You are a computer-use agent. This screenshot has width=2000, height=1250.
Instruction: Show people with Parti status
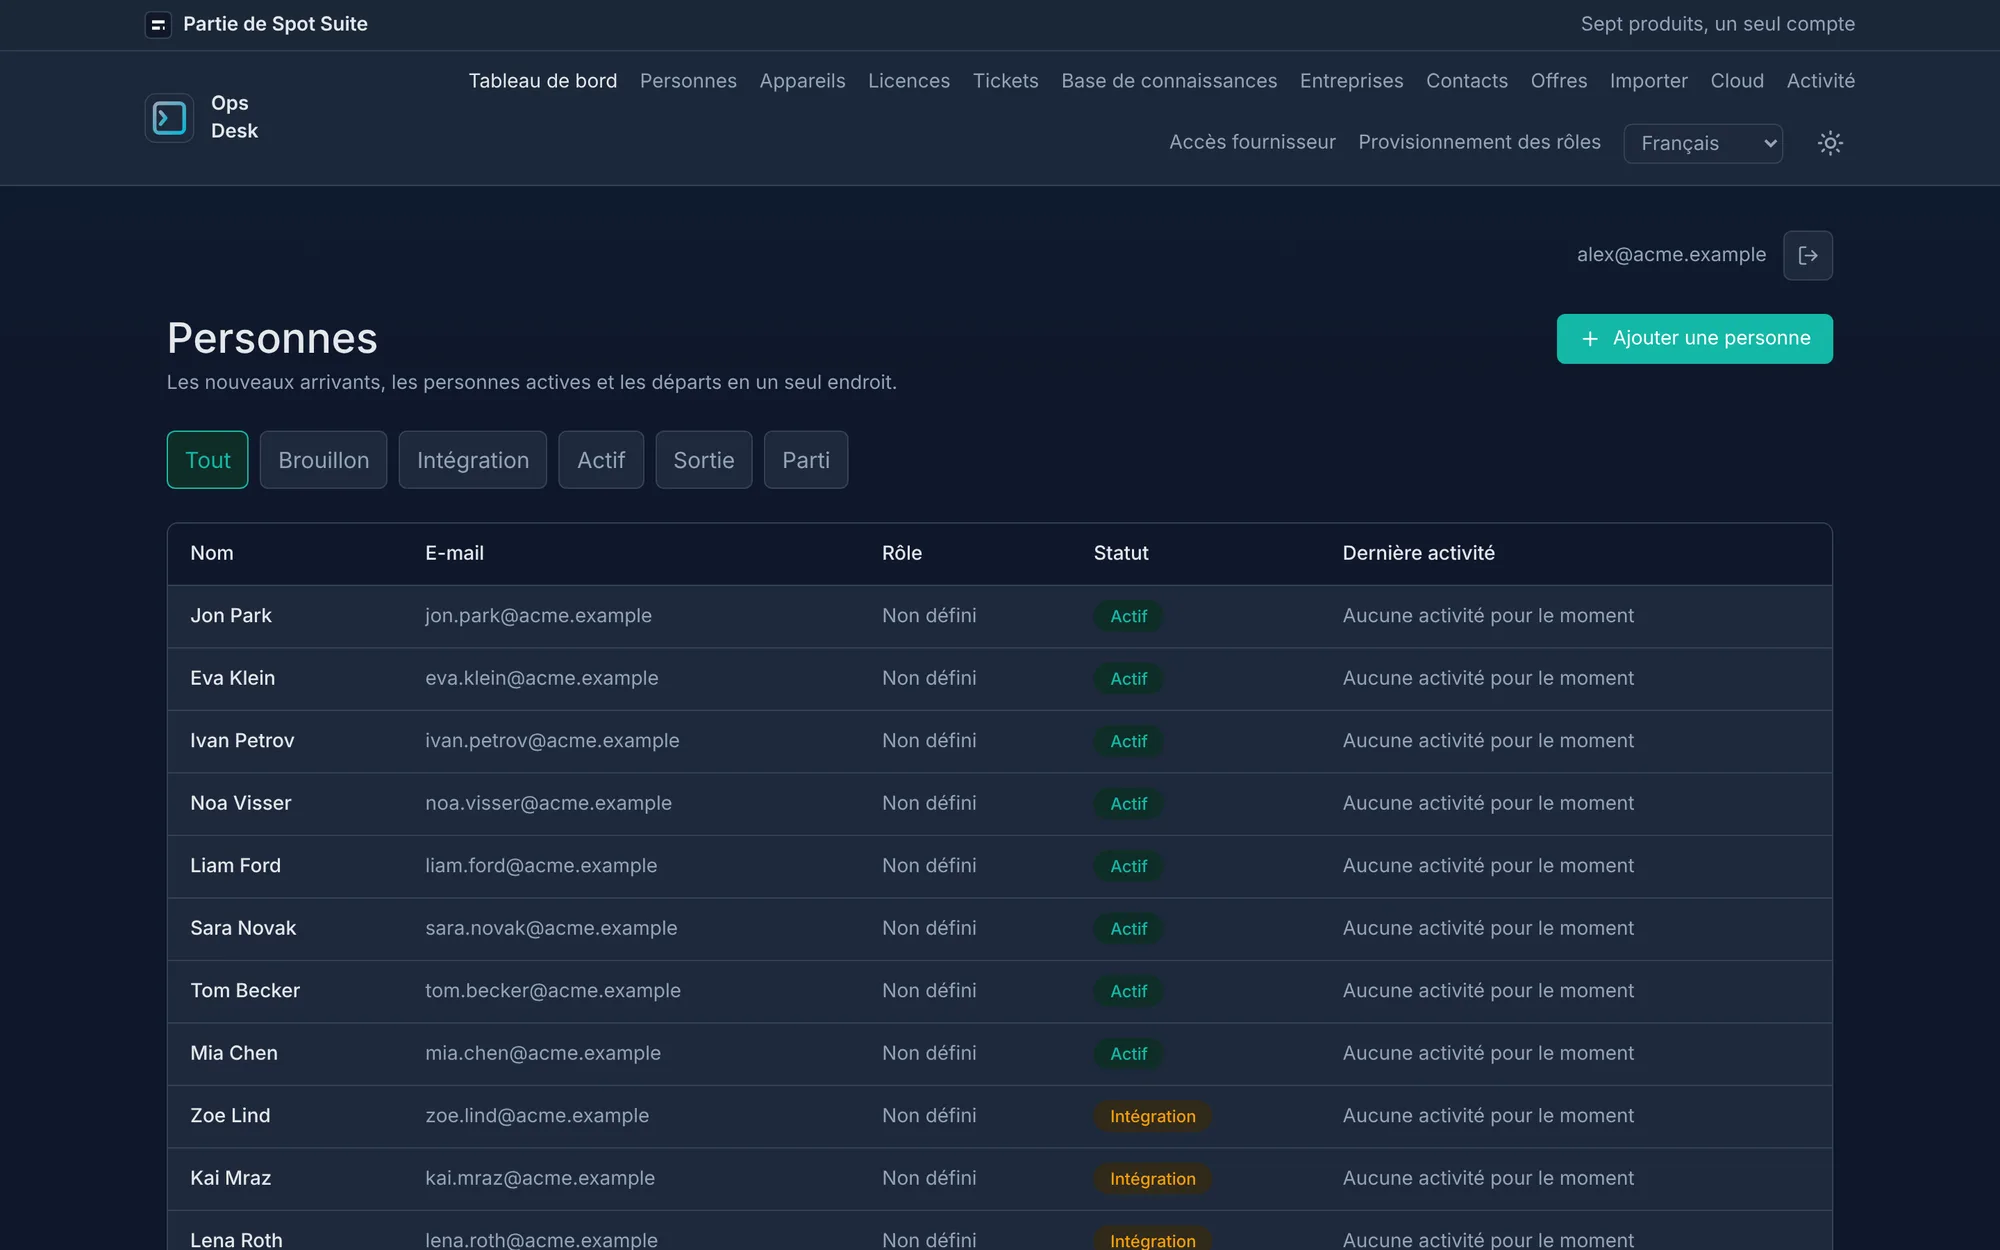pyautogui.click(x=806, y=460)
